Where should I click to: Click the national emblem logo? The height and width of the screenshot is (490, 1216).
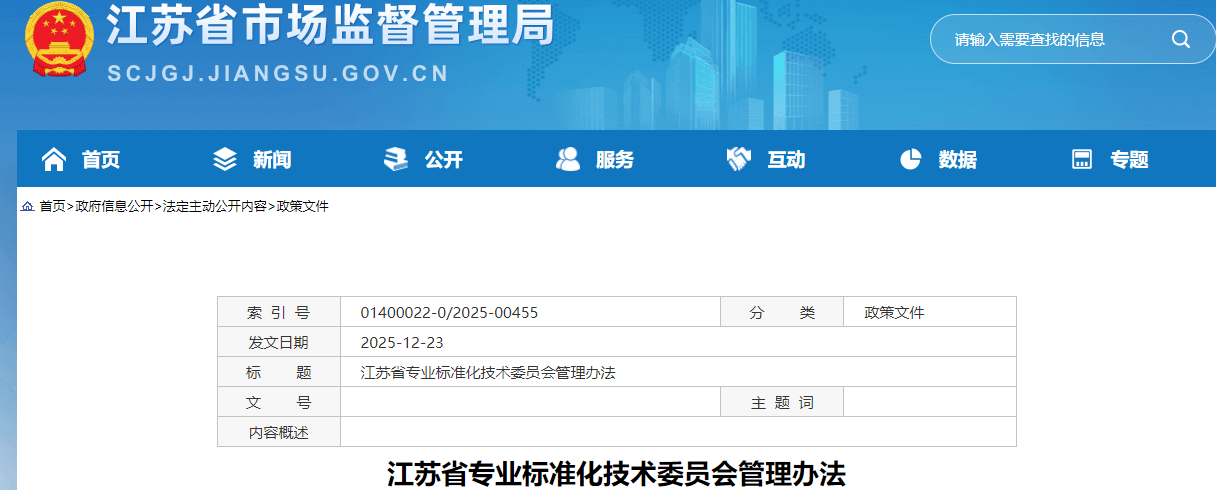59,39
